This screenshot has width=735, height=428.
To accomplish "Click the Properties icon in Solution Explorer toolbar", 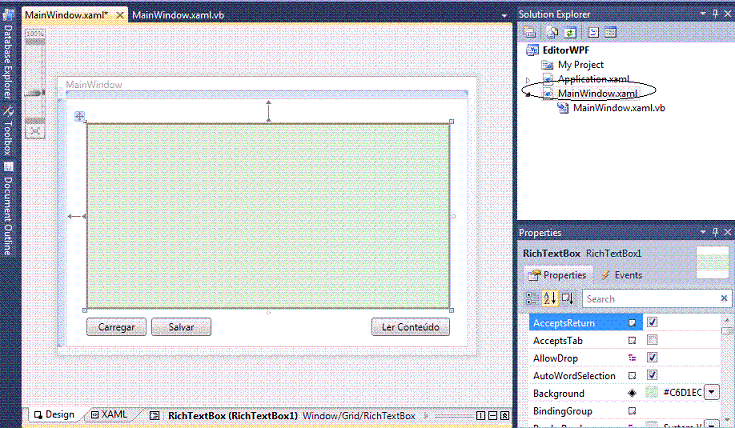I will pyautogui.click(x=527, y=32).
